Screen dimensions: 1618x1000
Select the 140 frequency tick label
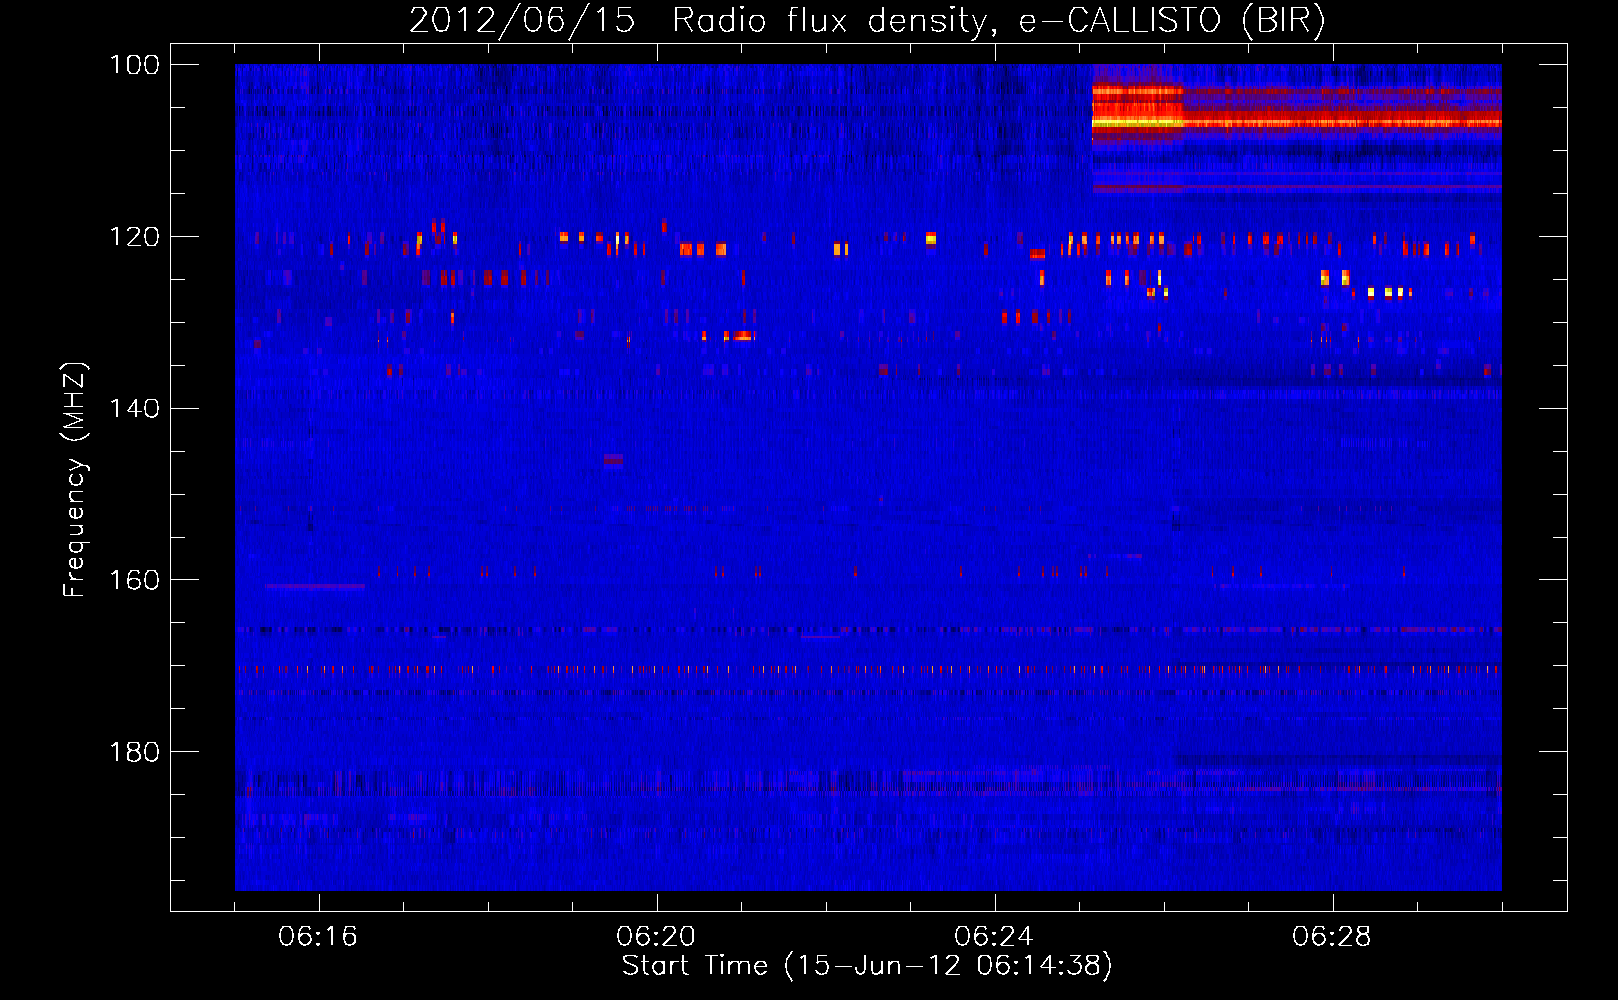134,409
